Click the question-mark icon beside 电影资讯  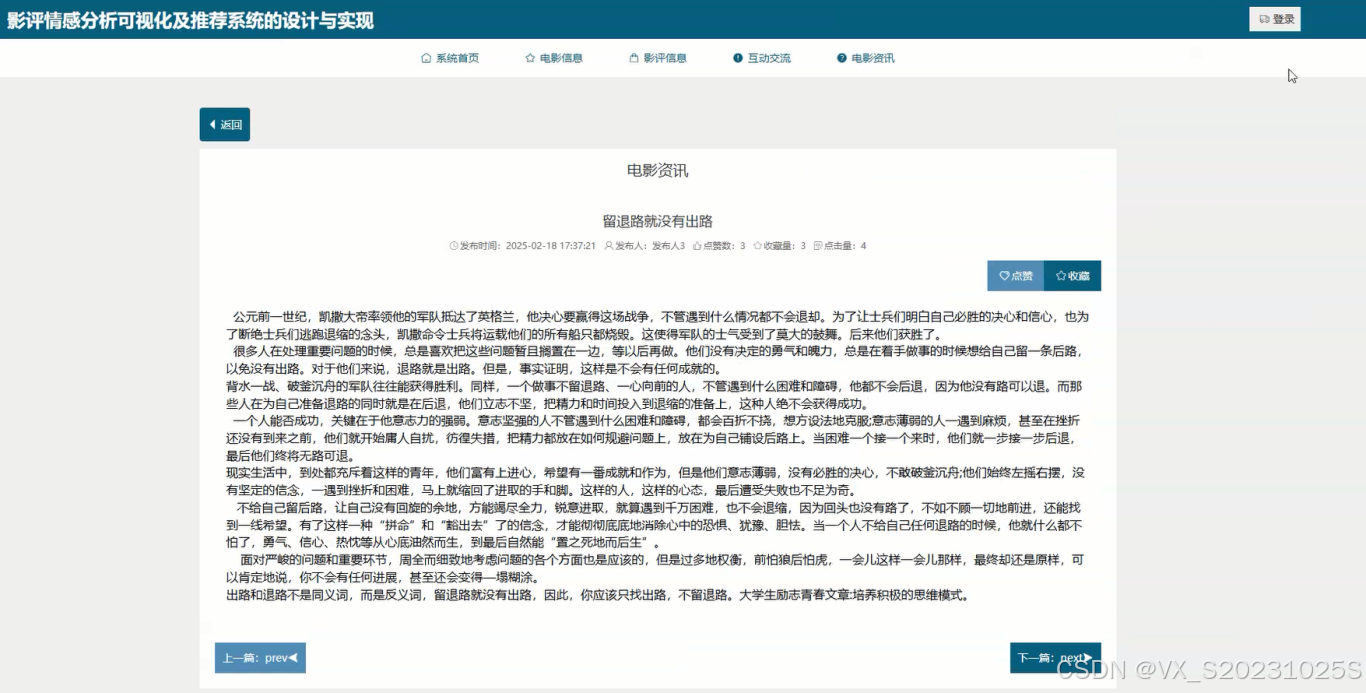coord(841,58)
